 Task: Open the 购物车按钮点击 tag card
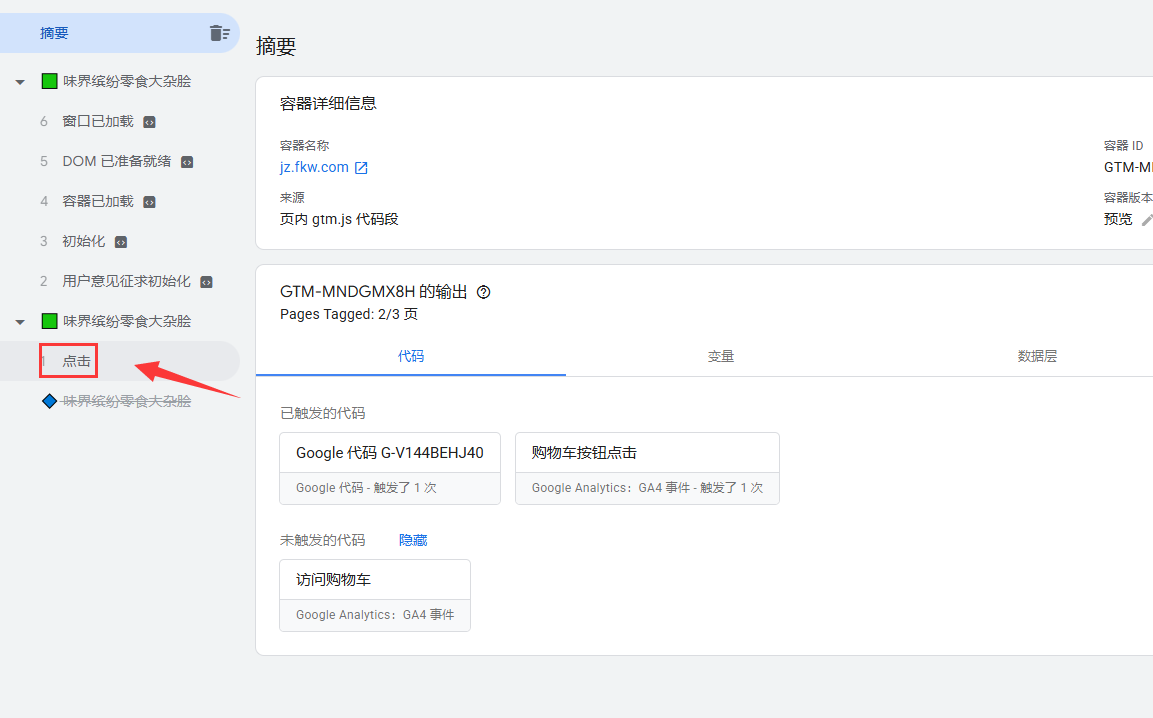pos(647,468)
